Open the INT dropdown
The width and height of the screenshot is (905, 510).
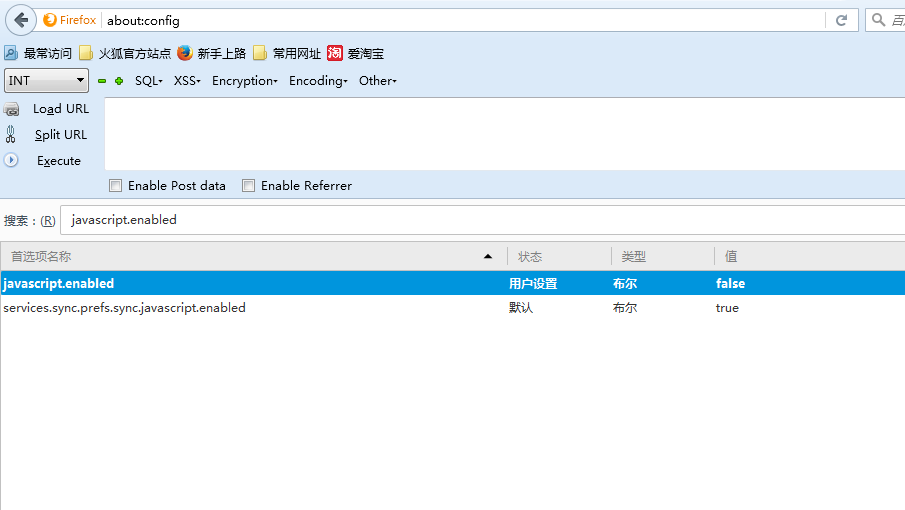point(46,81)
